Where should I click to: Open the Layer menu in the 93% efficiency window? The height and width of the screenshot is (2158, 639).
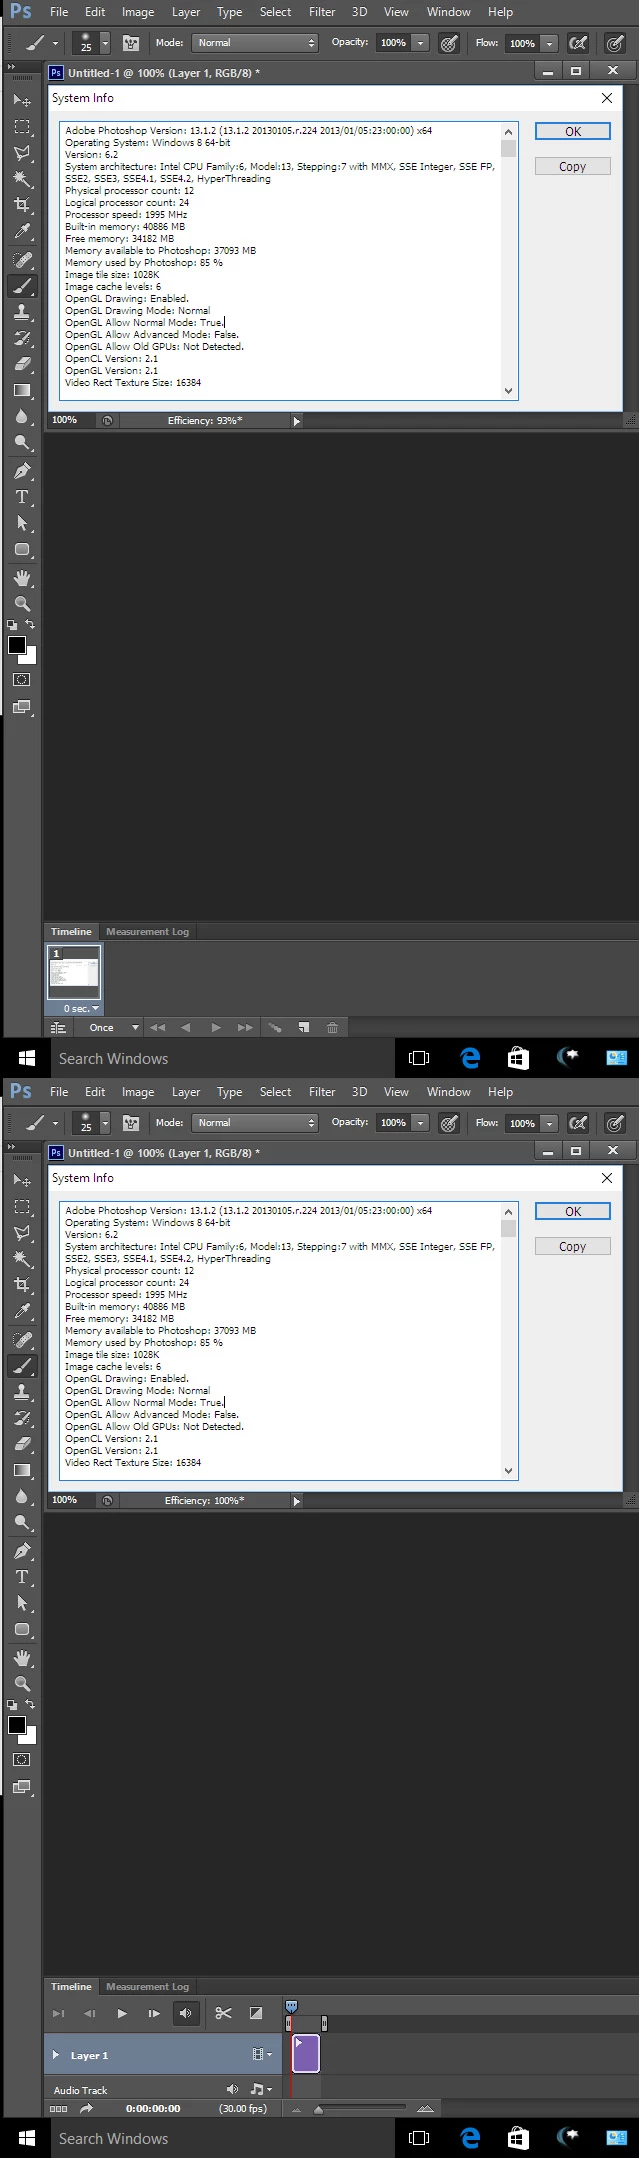(186, 12)
